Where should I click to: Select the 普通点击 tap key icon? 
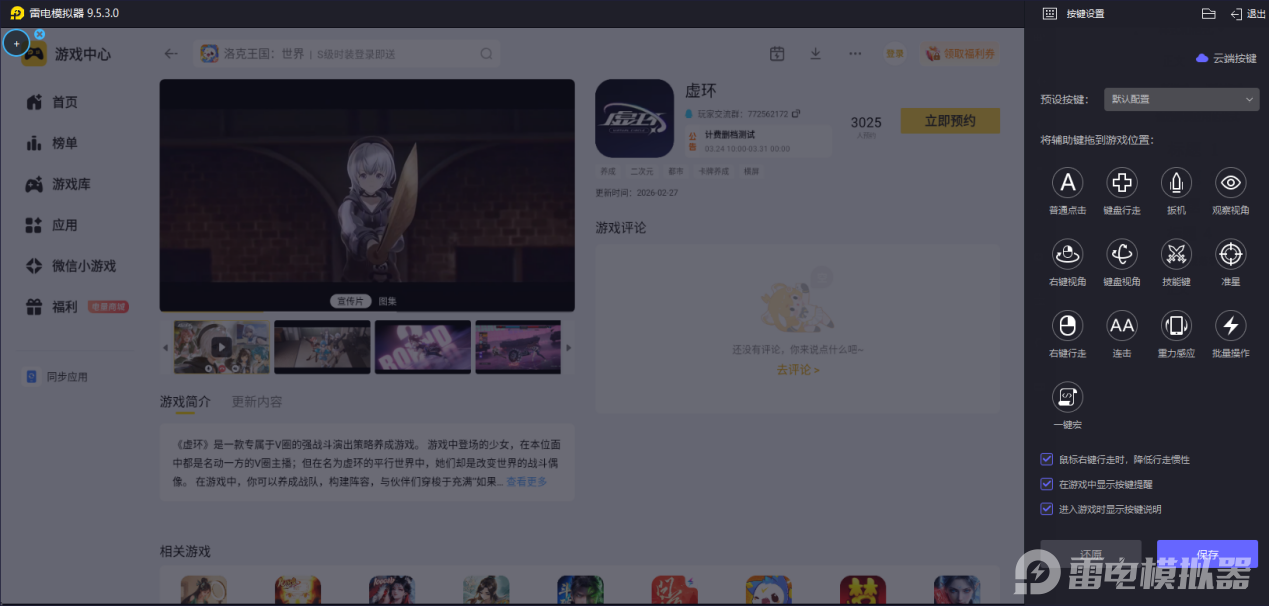coord(1067,183)
